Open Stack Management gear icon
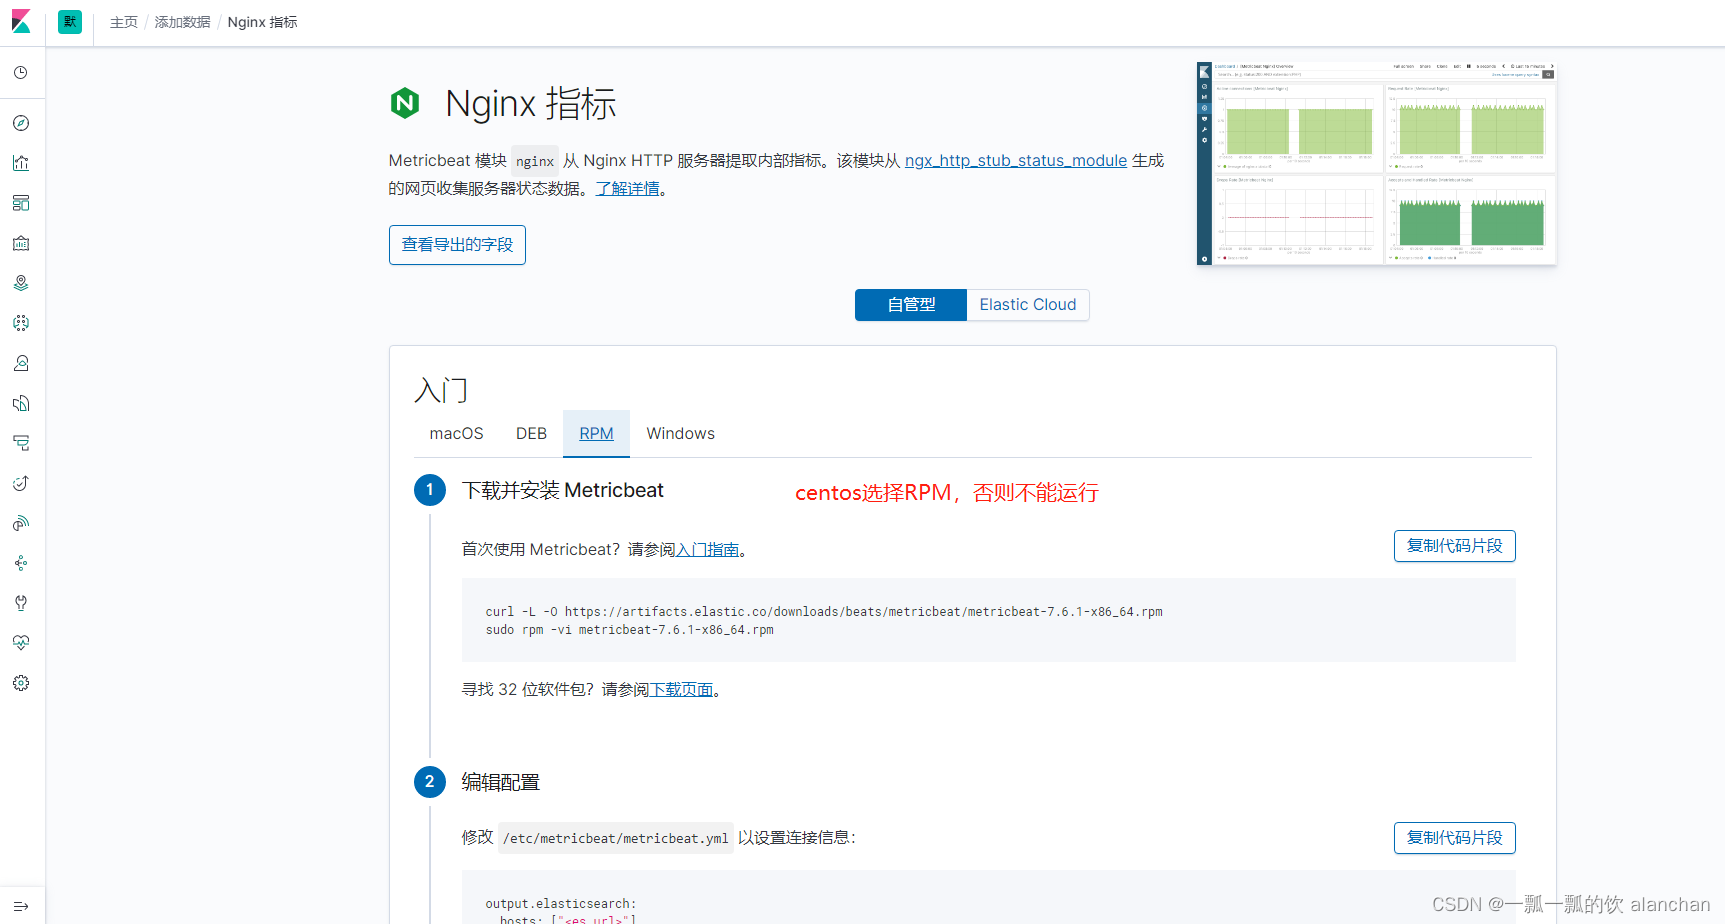The height and width of the screenshot is (924, 1725). tap(20, 683)
